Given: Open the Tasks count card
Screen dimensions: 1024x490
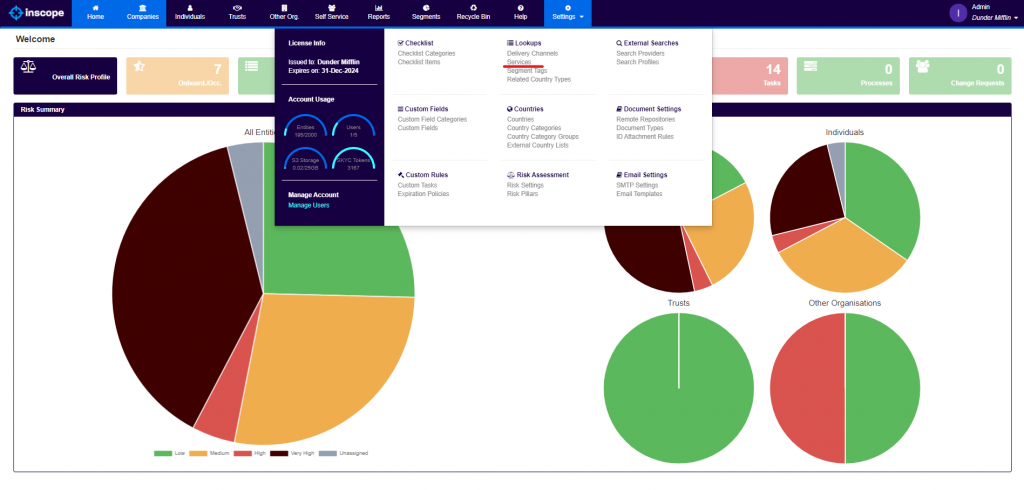Looking at the screenshot, I should coord(748,76).
